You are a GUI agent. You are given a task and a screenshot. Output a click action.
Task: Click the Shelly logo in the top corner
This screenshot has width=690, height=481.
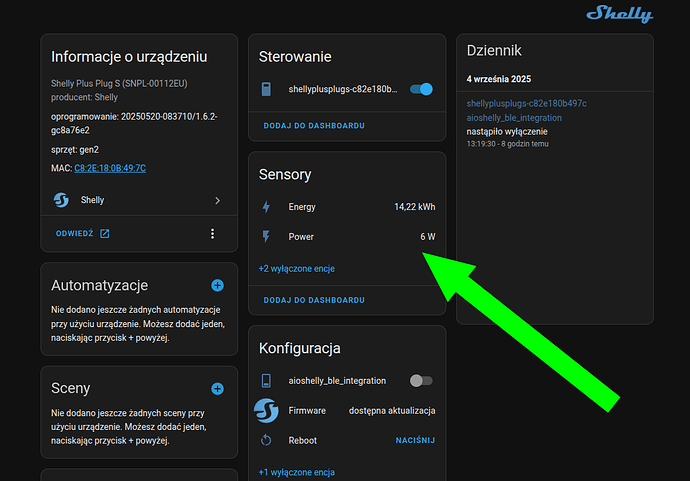619,14
